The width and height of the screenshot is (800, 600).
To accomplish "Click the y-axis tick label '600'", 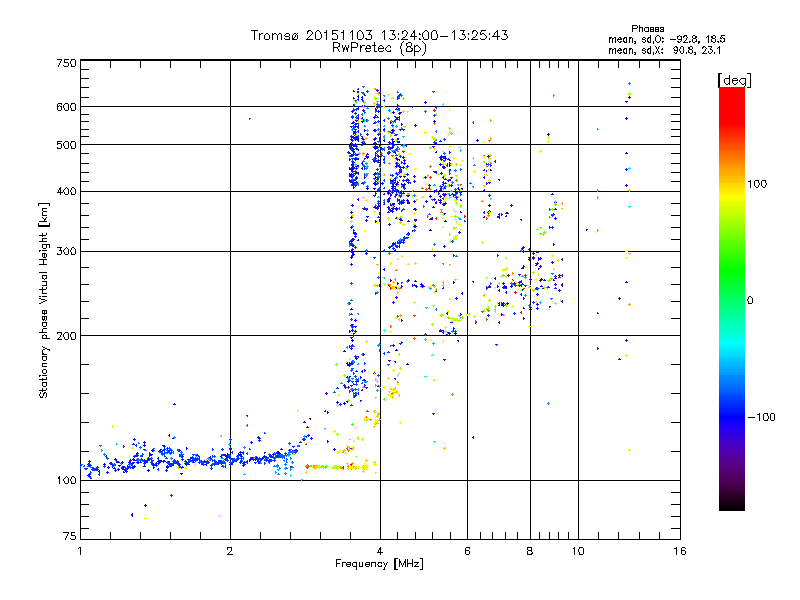I will point(66,107).
